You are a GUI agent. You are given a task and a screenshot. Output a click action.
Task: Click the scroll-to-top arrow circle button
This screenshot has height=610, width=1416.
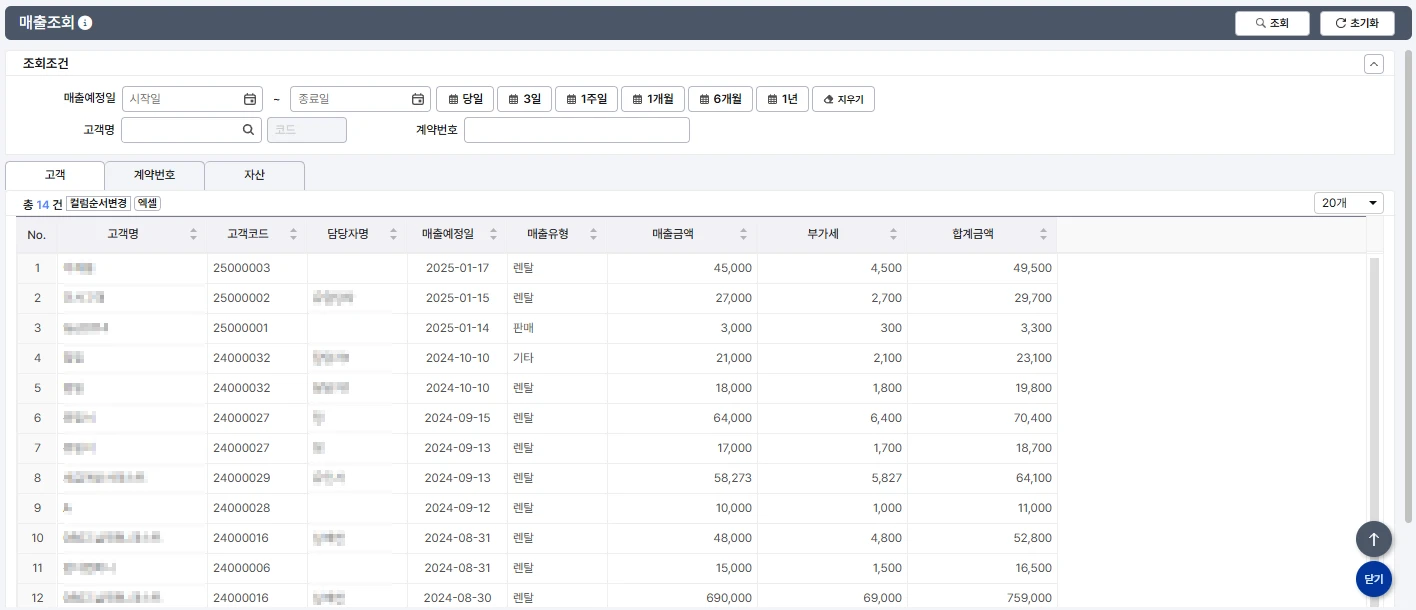pyautogui.click(x=1373, y=539)
